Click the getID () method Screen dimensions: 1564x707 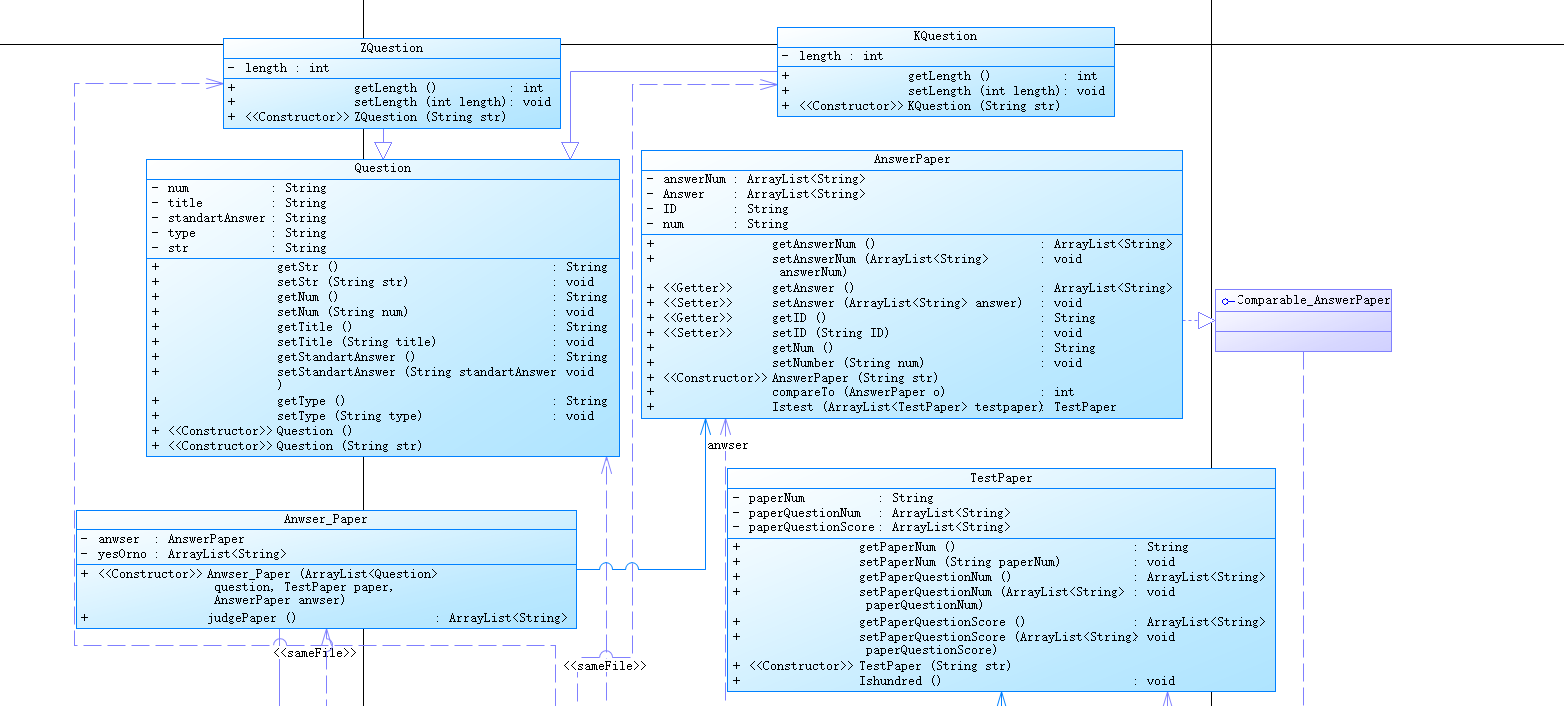click(x=799, y=318)
